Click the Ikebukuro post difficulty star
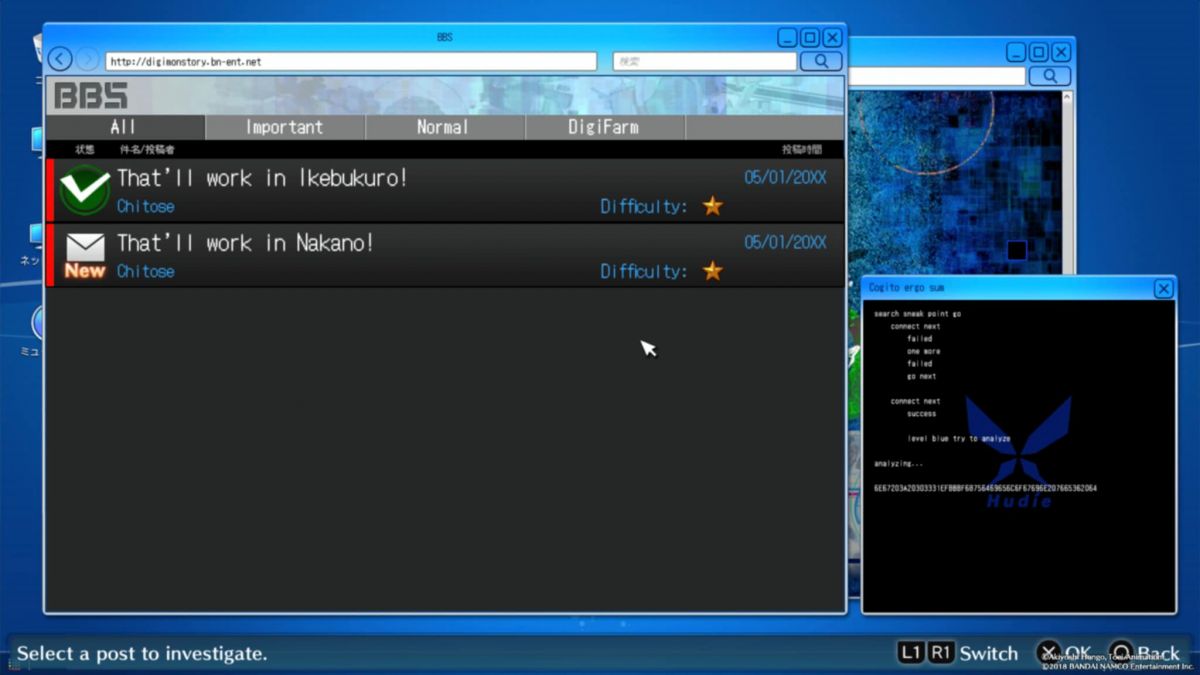The width and height of the screenshot is (1200, 675). click(712, 206)
